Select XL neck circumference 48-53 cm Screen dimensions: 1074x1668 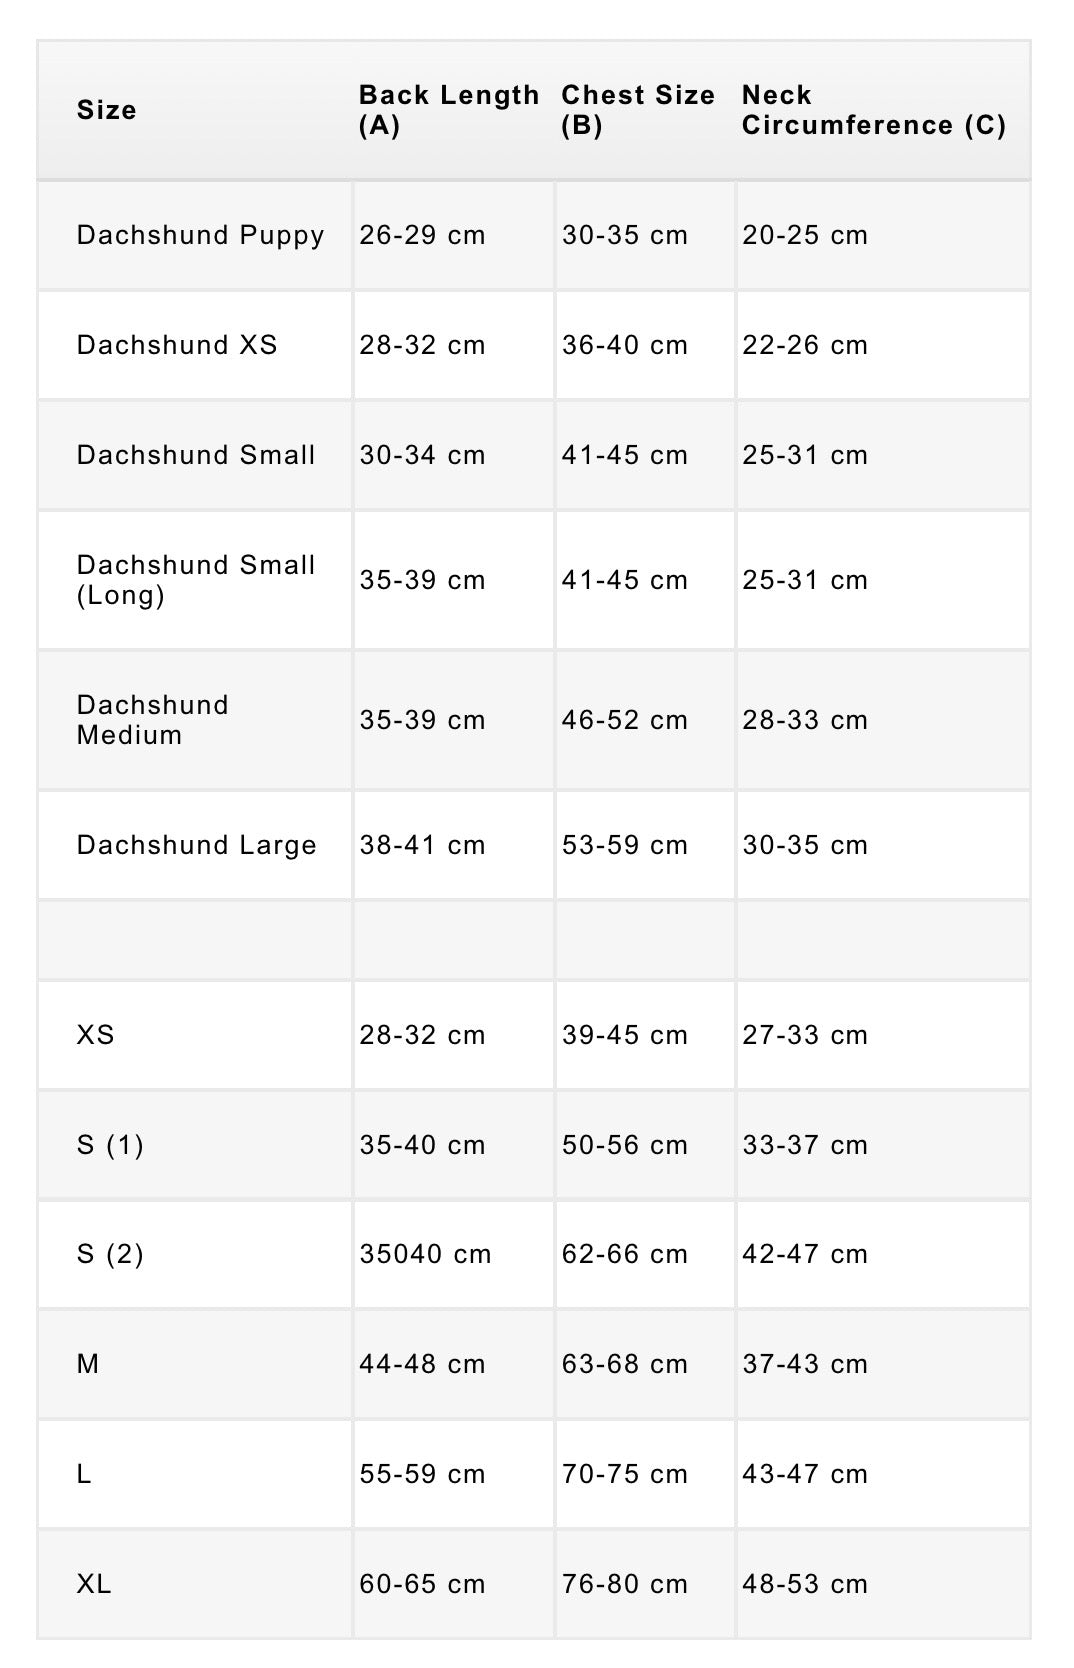click(804, 1584)
